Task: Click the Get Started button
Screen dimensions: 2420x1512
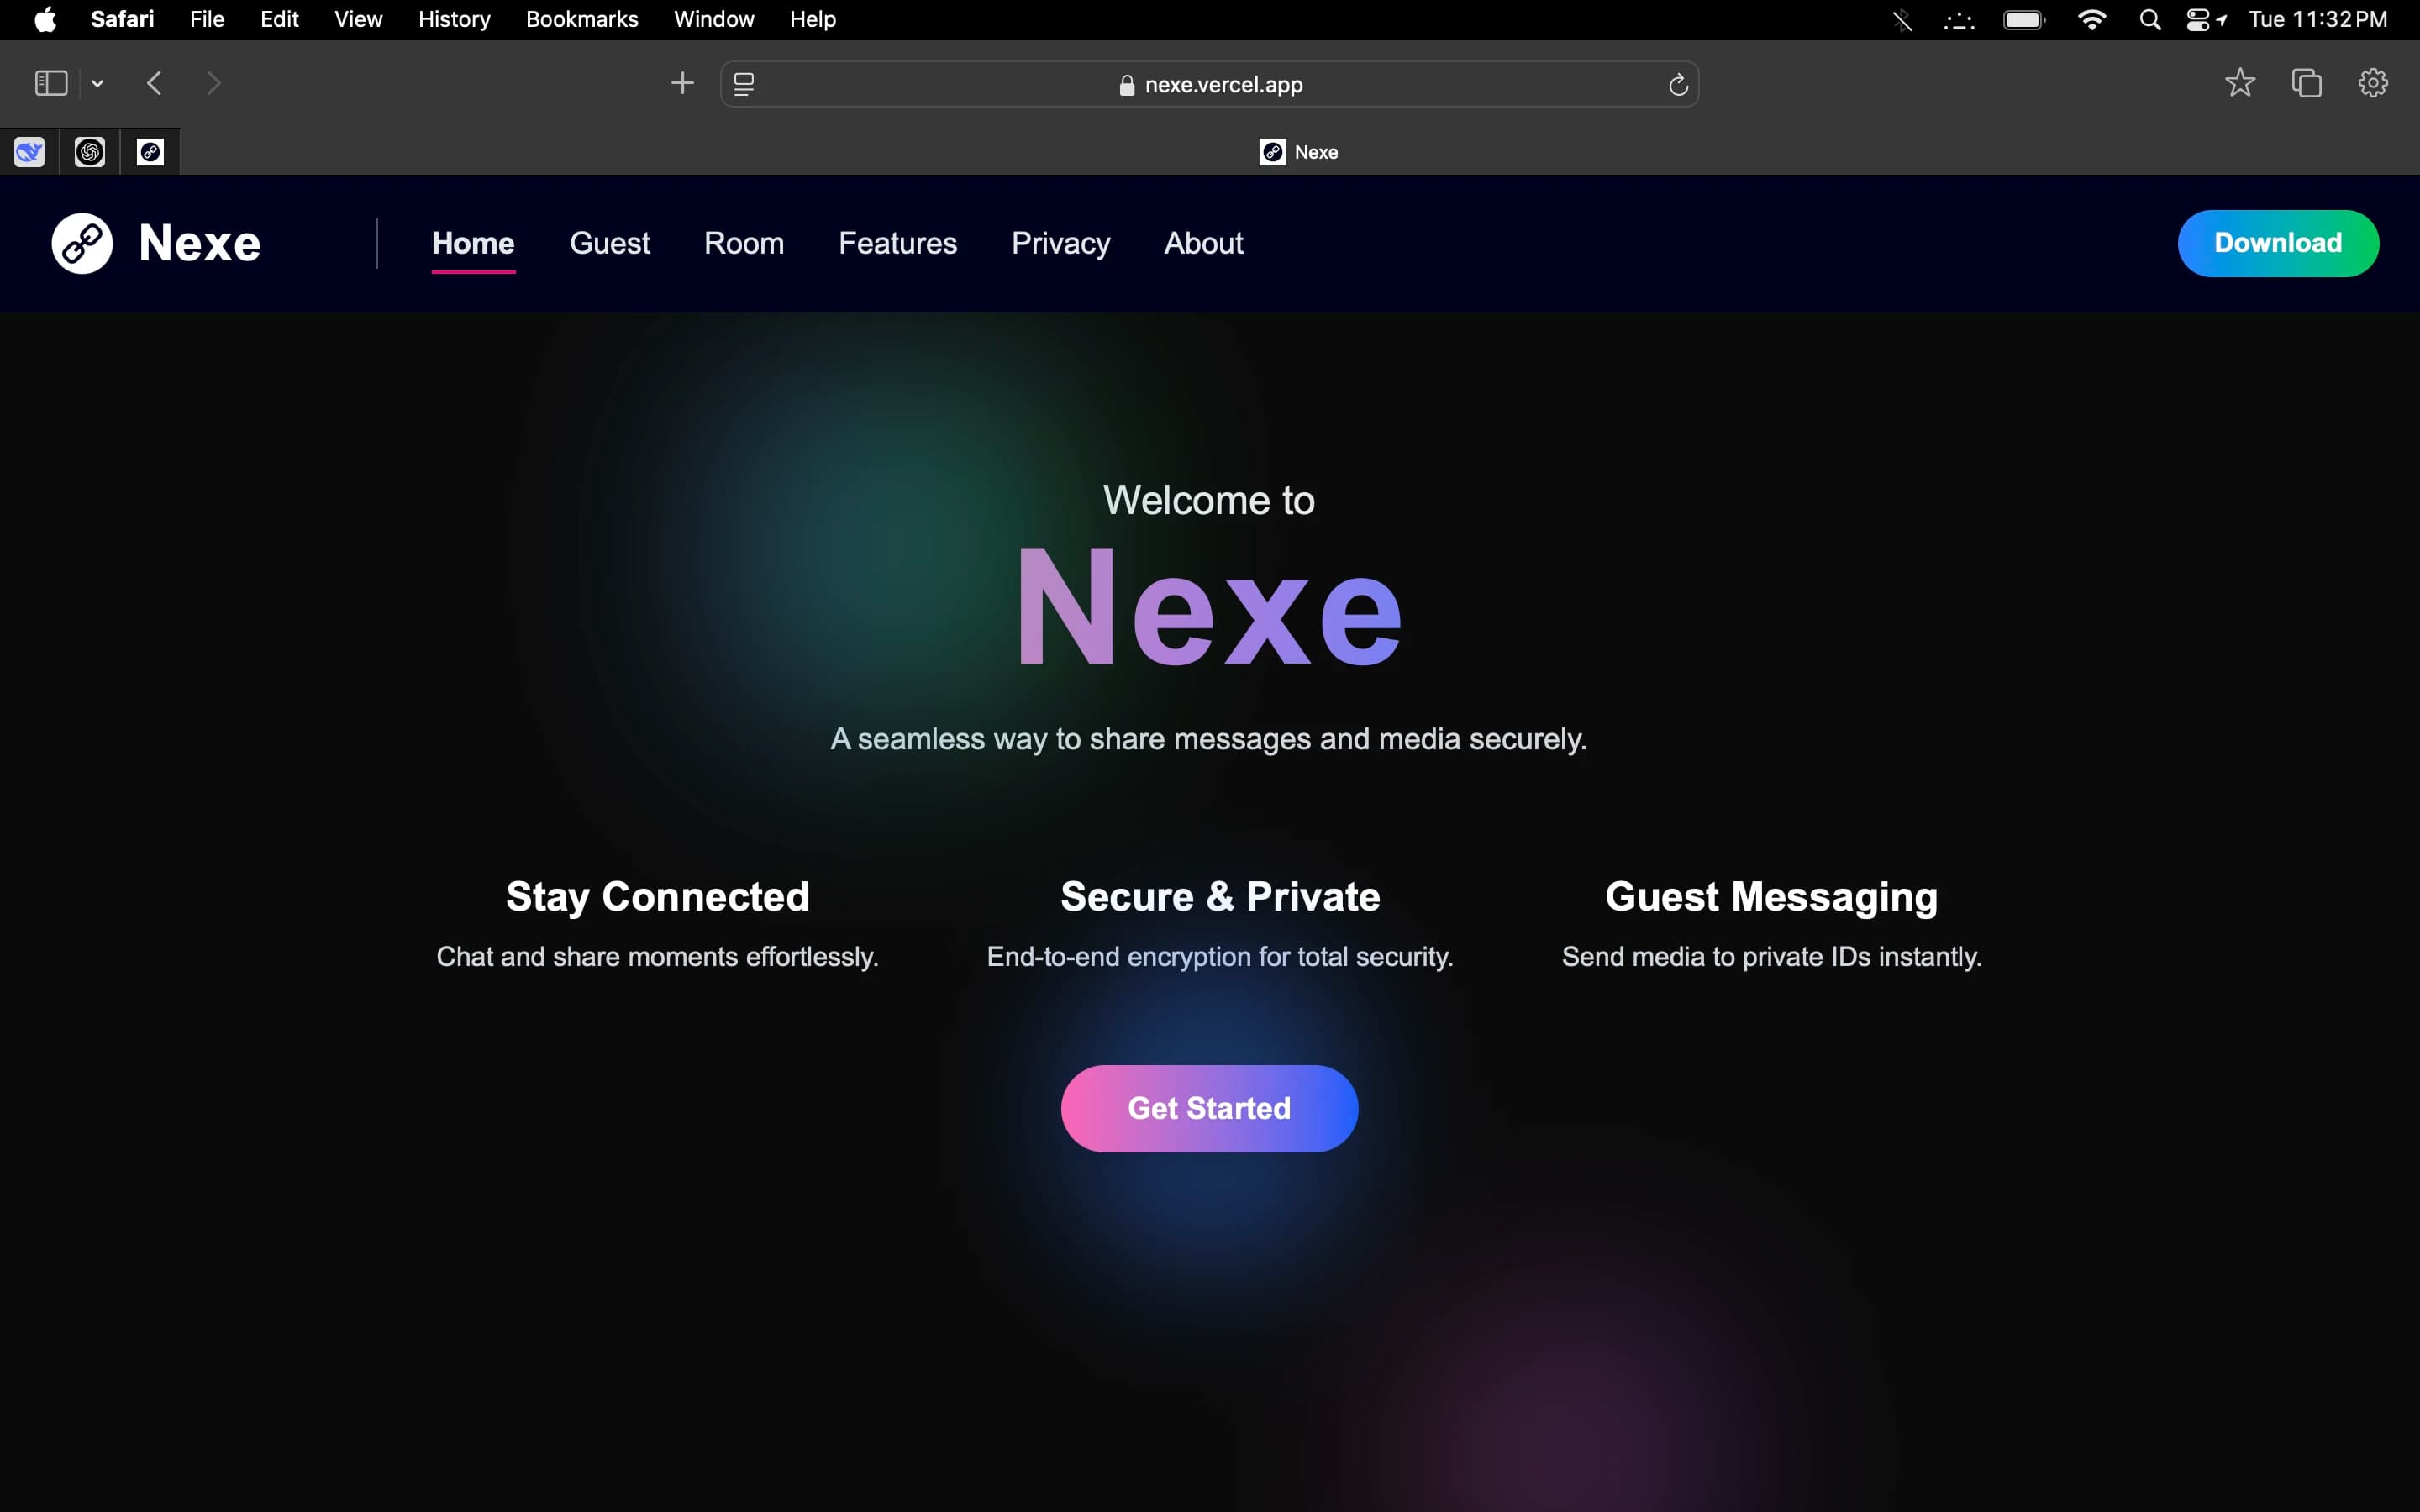Action: click(1209, 1108)
